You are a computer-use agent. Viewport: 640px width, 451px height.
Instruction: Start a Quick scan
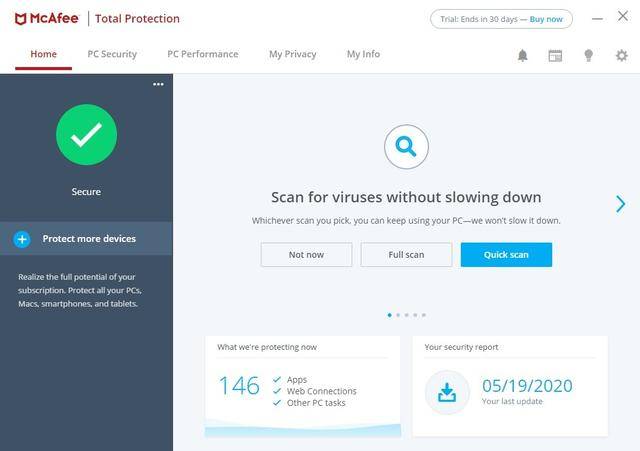pos(506,255)
